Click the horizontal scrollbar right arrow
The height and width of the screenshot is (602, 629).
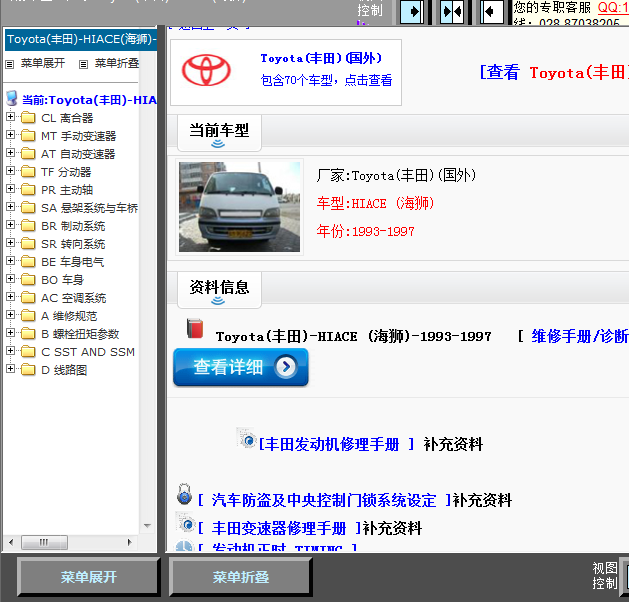[129, 542]
